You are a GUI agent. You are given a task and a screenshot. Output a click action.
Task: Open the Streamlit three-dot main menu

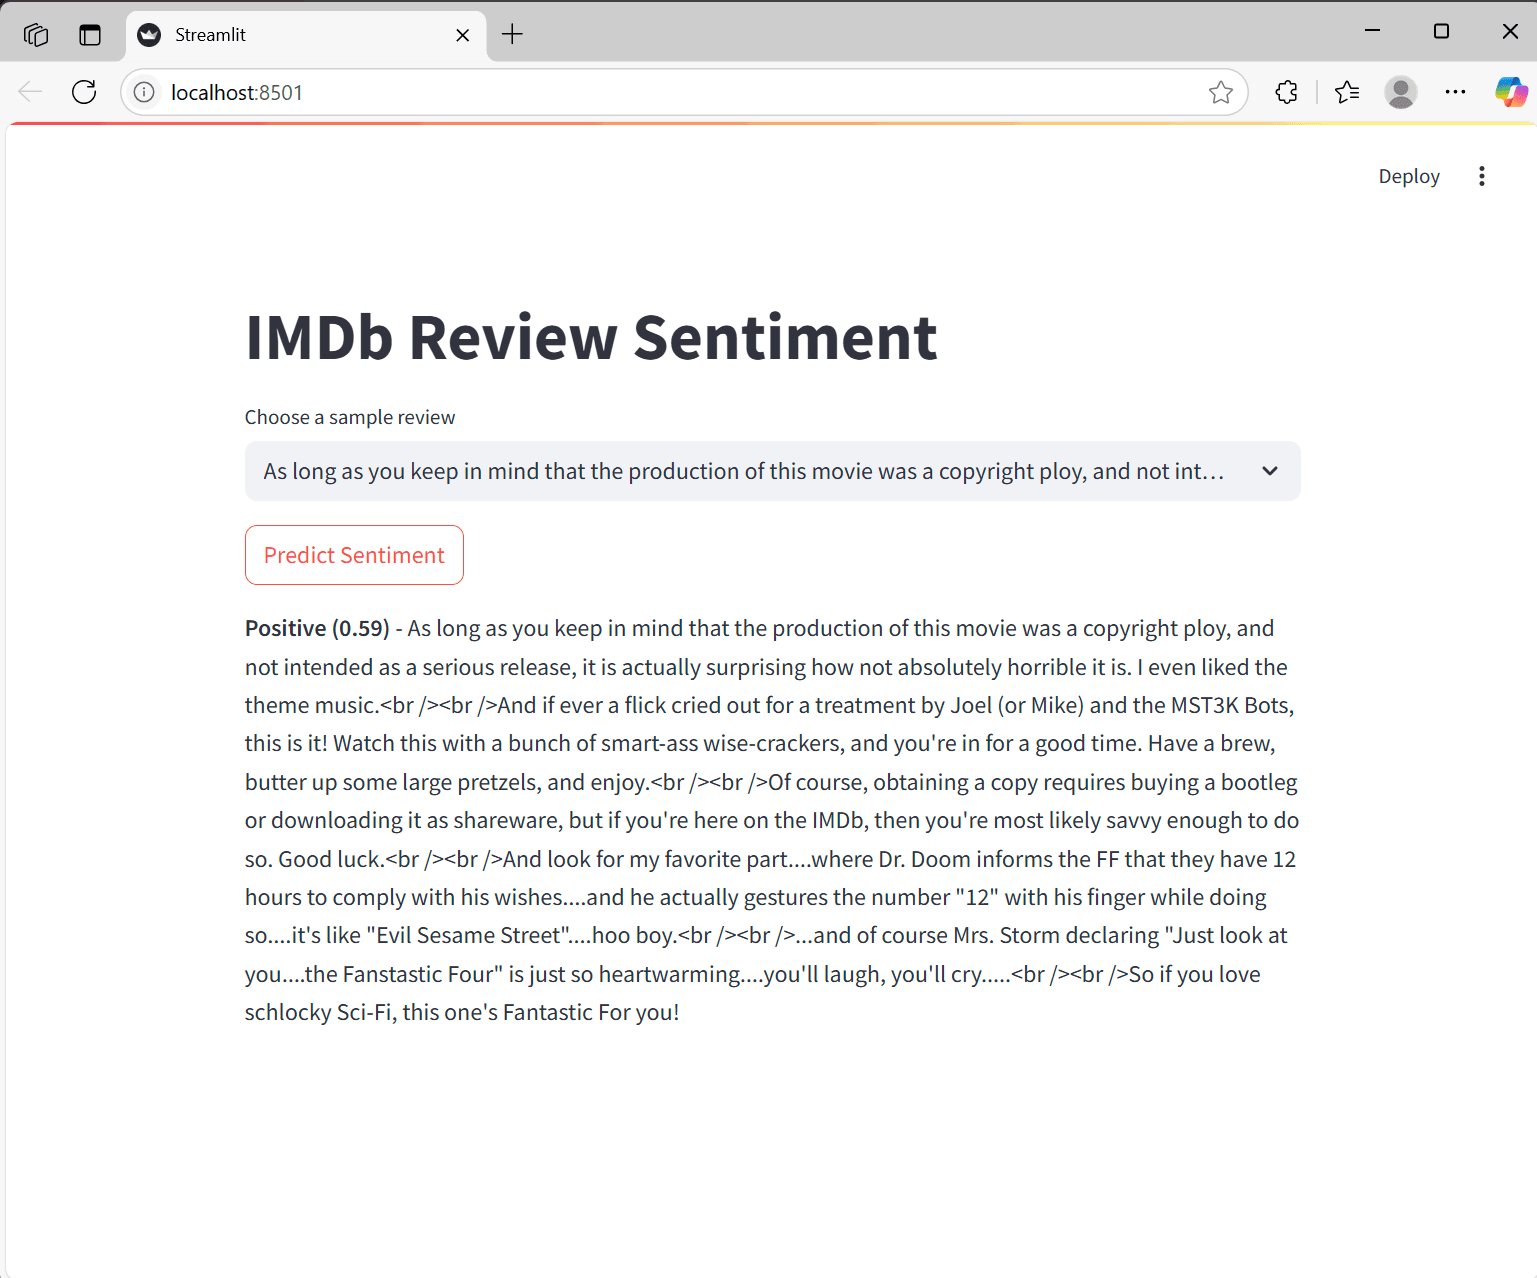[x=1481, y=176]
